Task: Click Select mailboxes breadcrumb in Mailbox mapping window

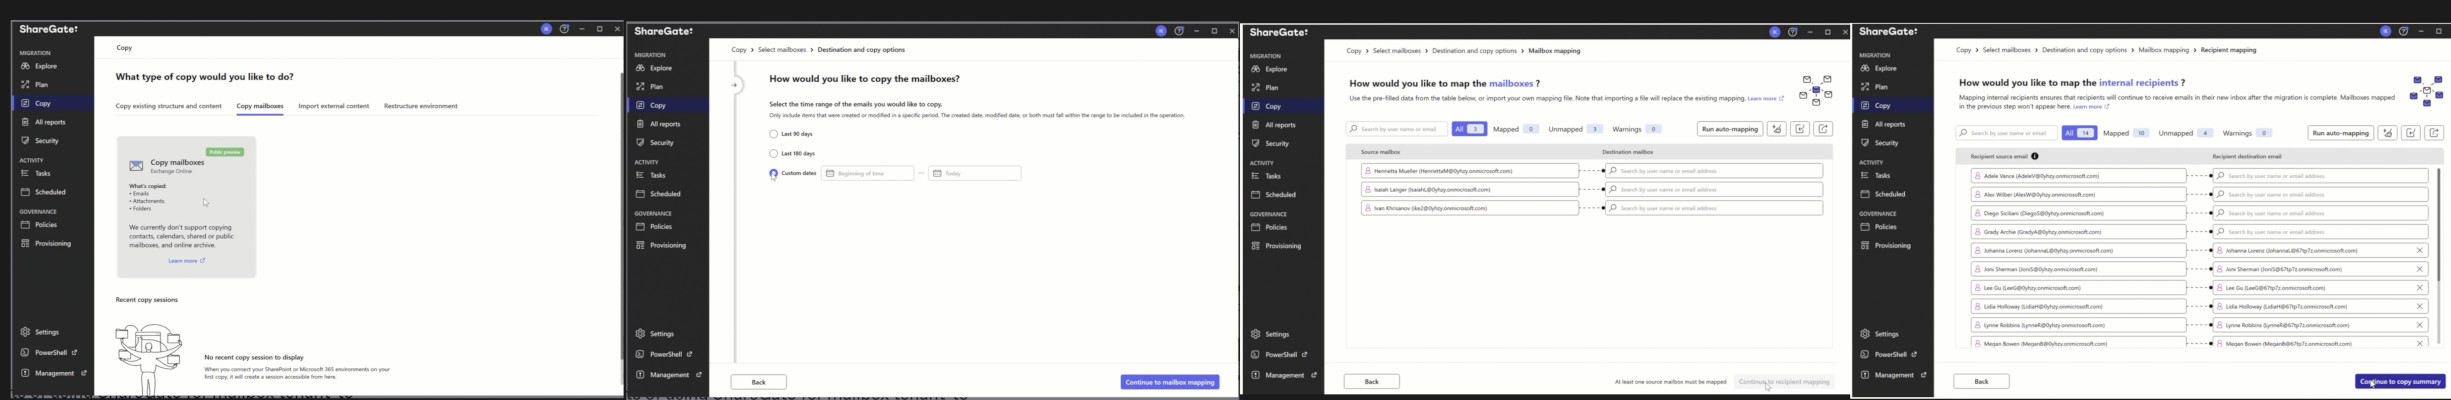Action: pyautogui.click(x=1396, y=50)
